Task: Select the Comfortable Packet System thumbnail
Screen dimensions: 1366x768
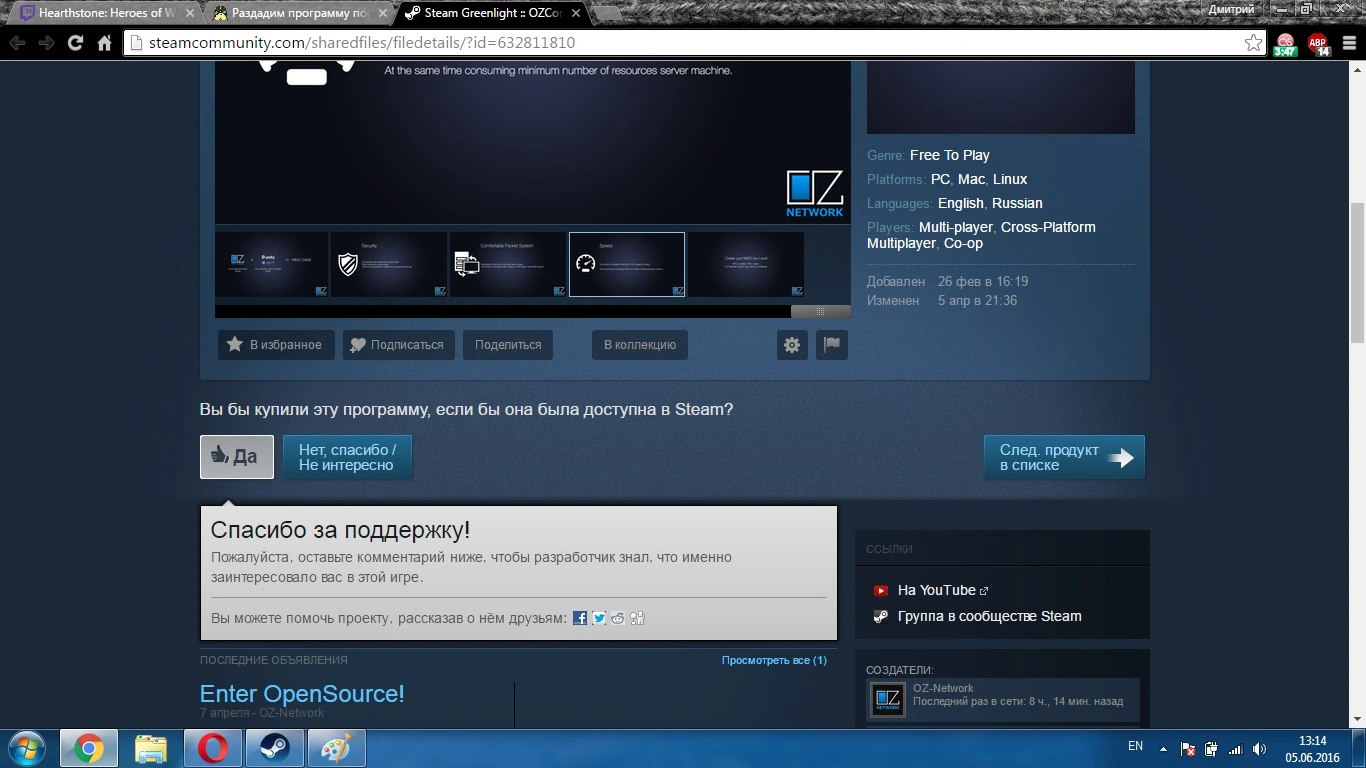Action: 507,264
